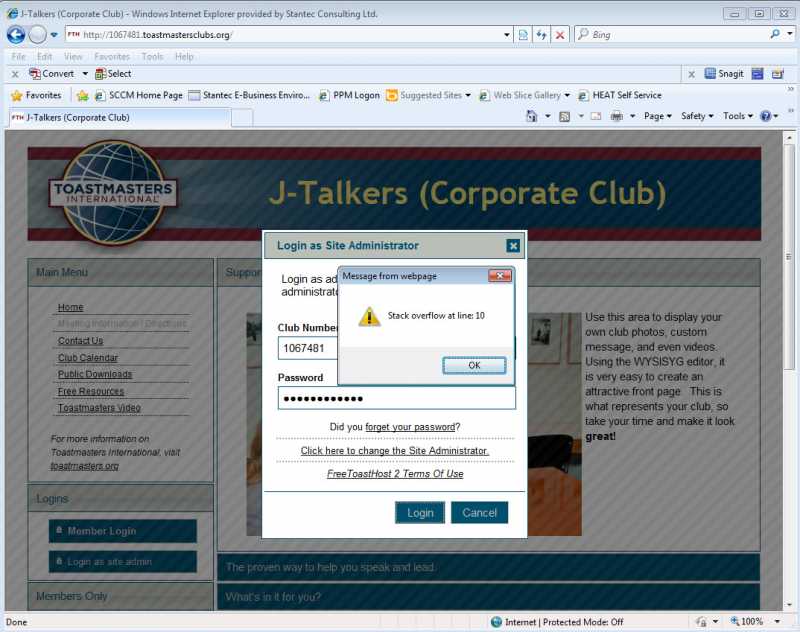Open the Tools menu in menu bar
Screen dimensions: 800x632
click(x=152, y=57)
